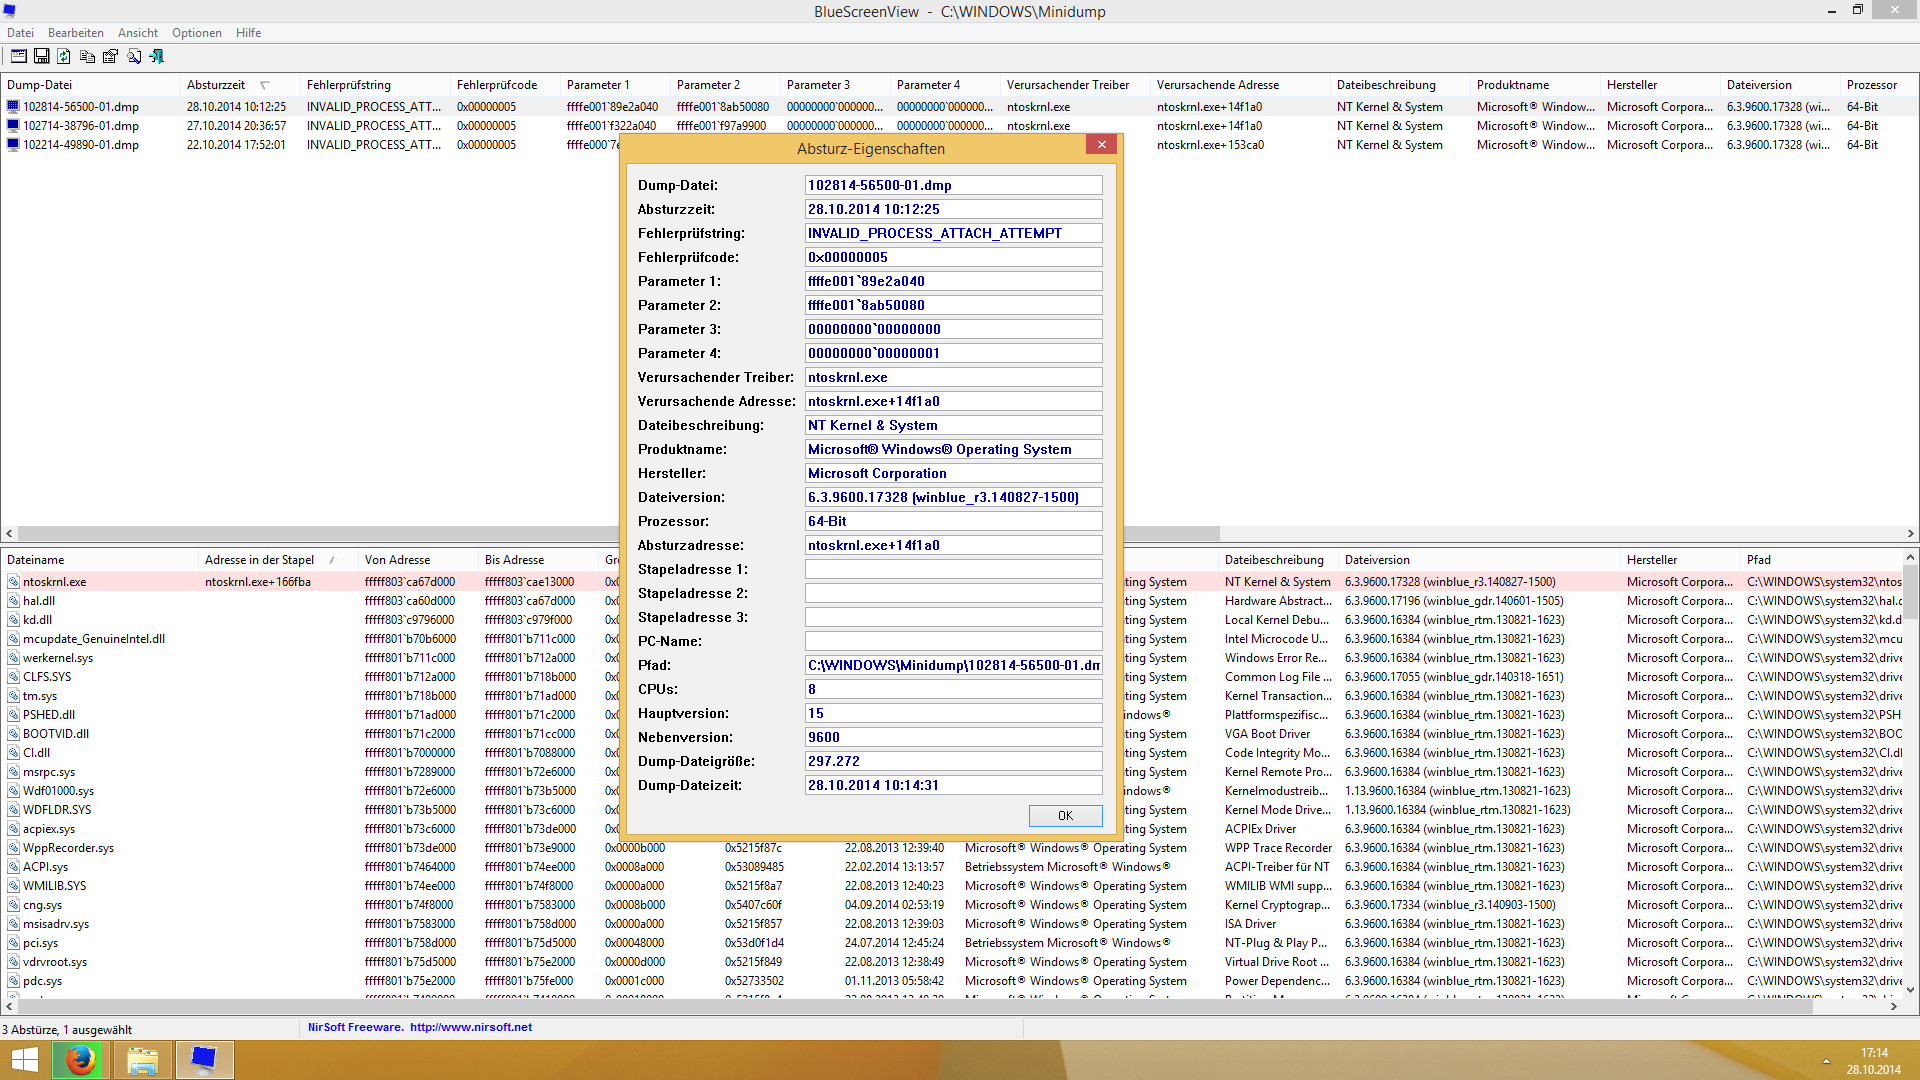
Task: Click the Copy selected items icon
Action: pos(87,57)
